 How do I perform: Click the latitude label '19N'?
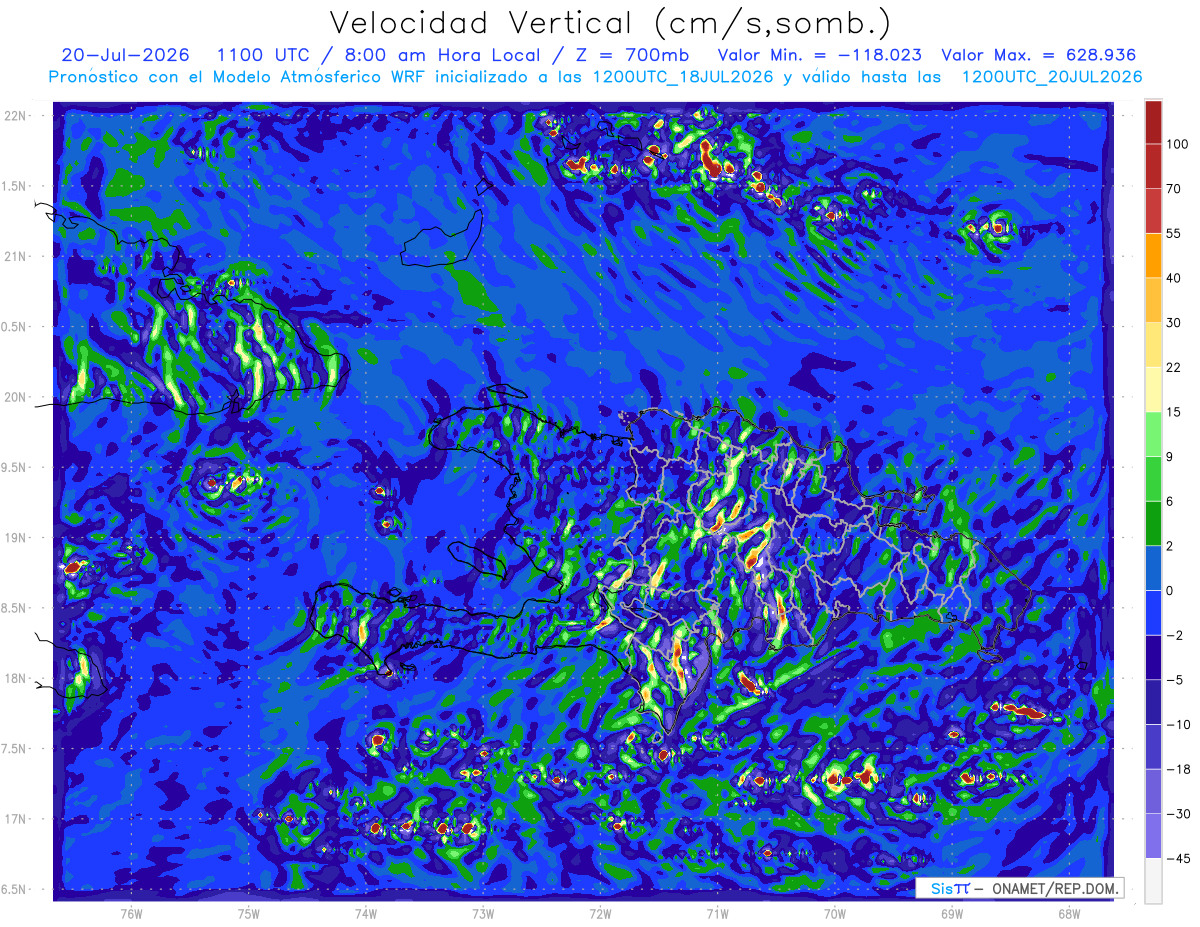coord(17,538)
